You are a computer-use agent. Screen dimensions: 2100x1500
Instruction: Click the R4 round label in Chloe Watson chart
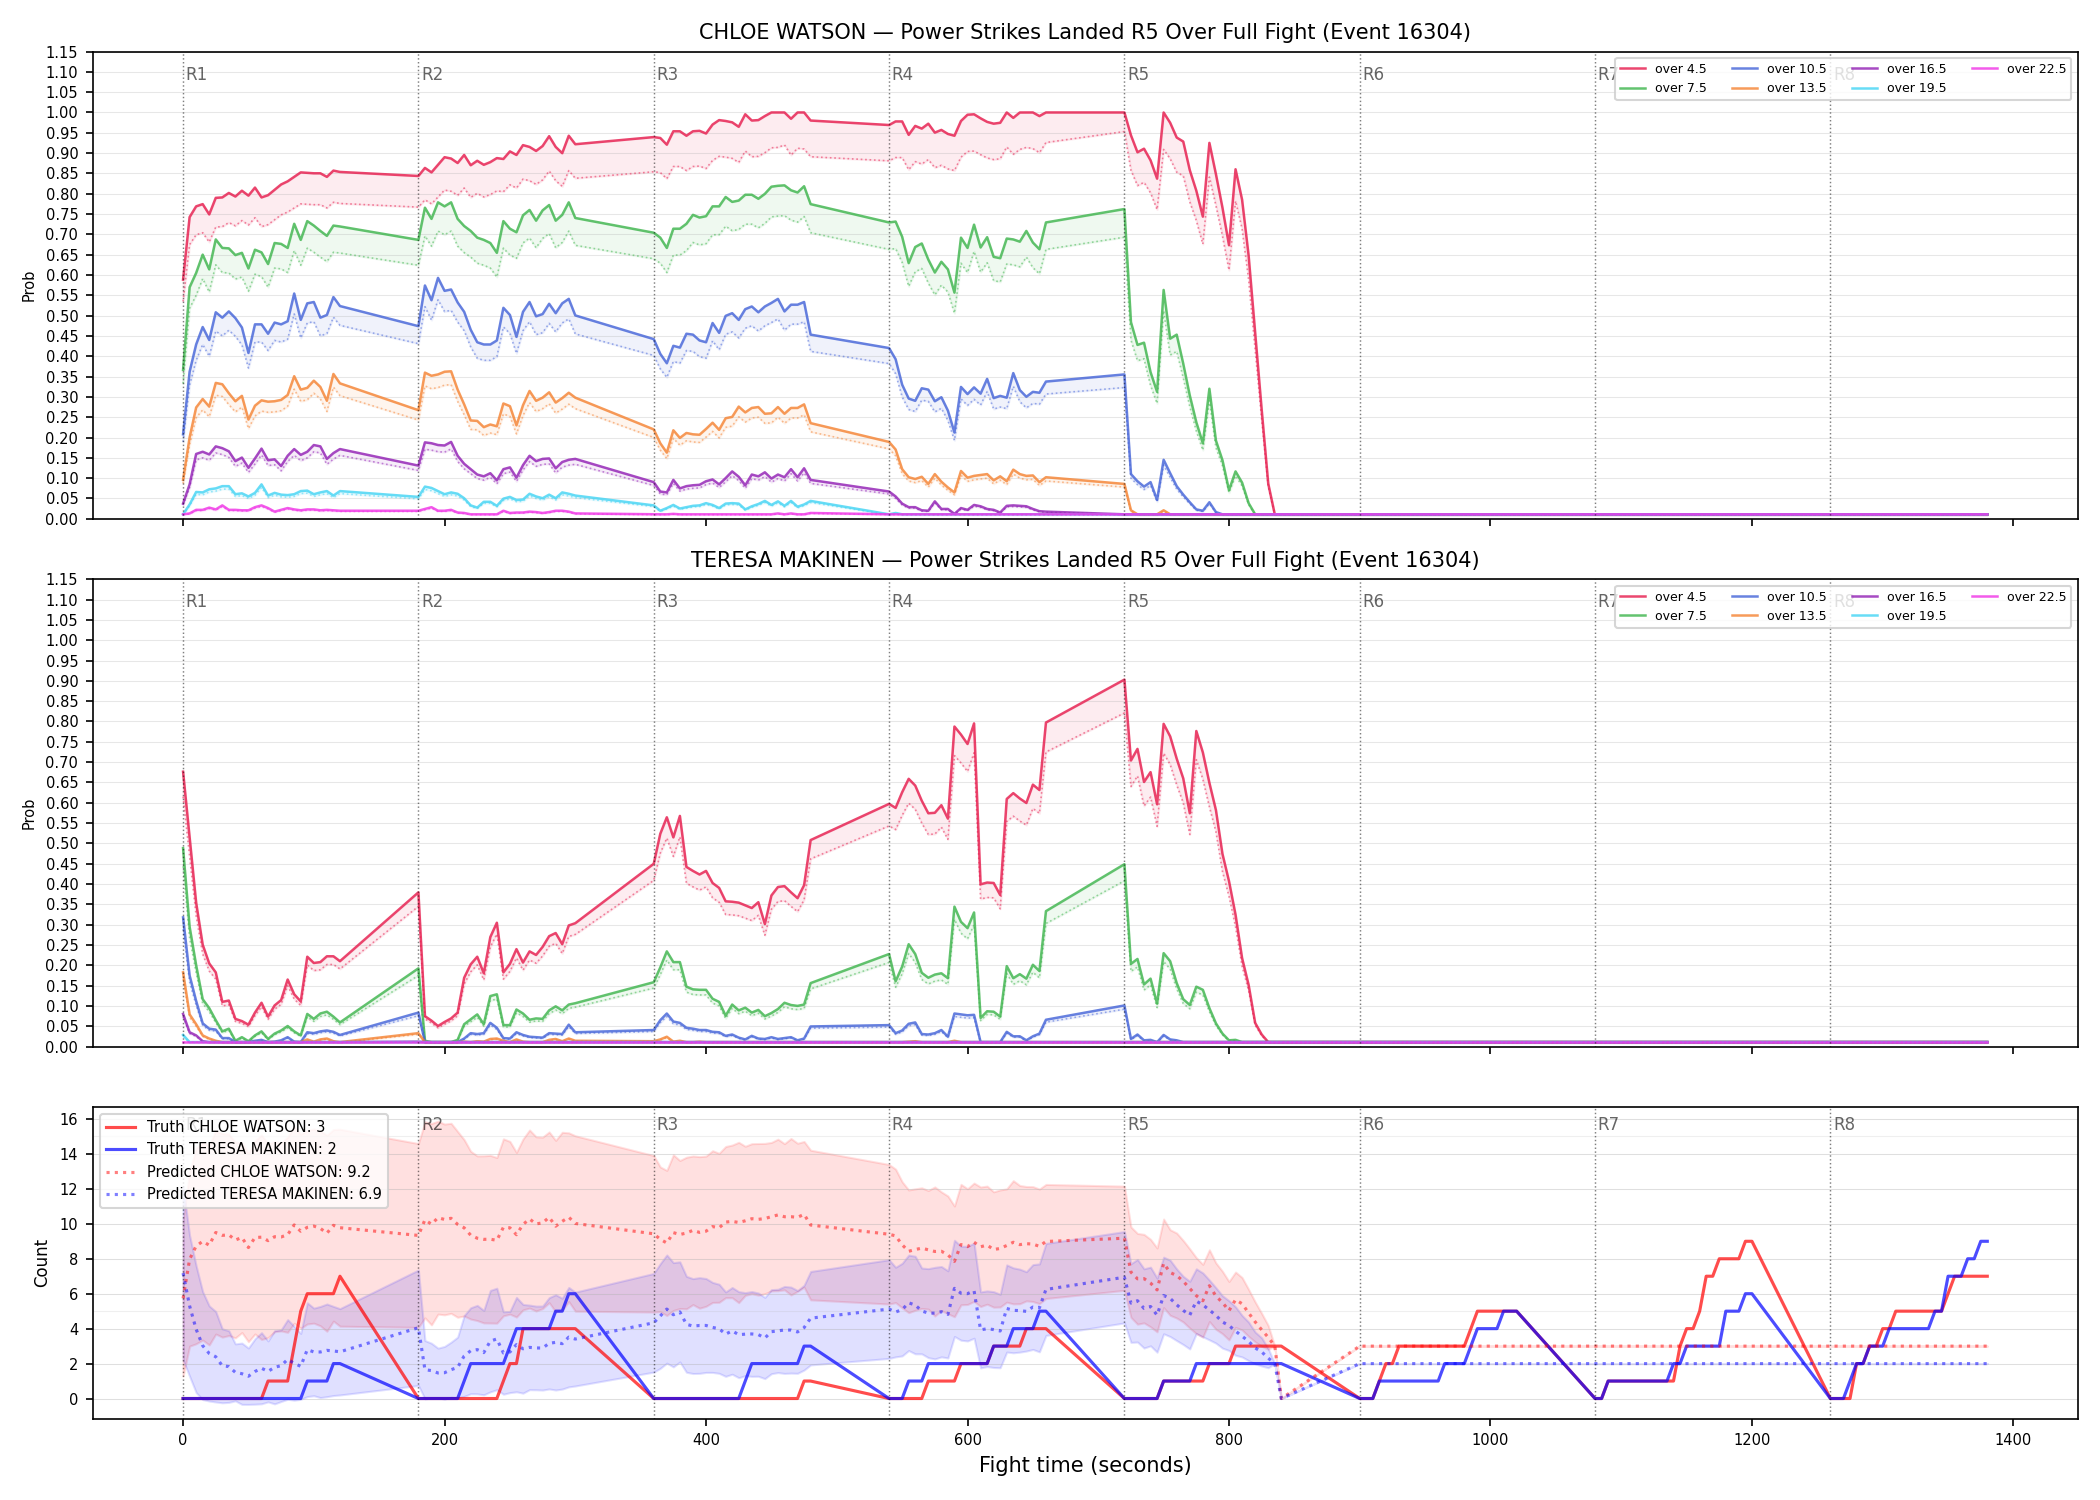pos(902,74)
